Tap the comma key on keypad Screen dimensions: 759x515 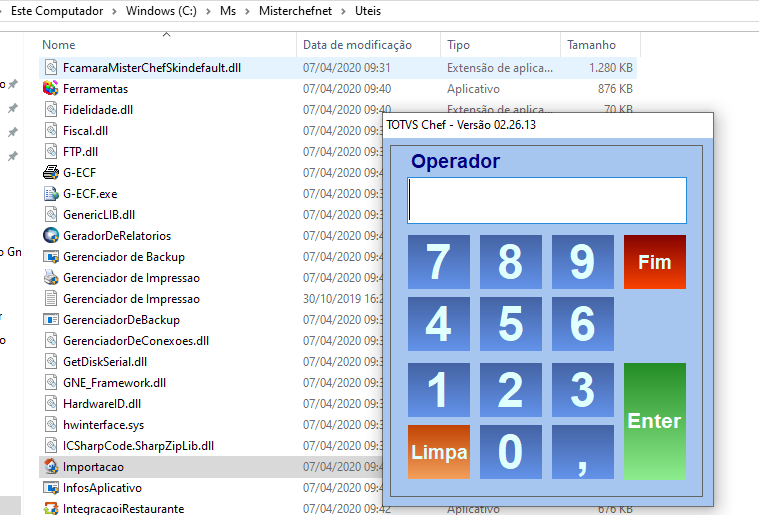pos(583,452)
